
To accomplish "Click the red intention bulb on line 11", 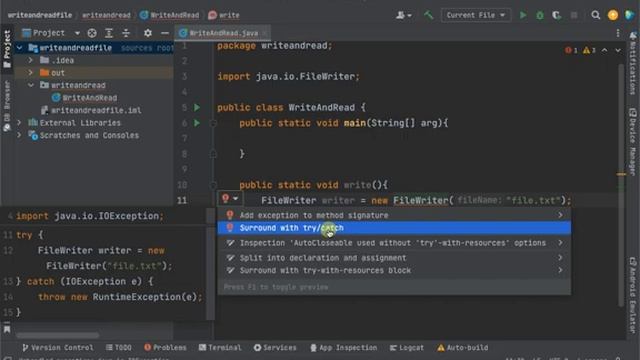I will click(x=226, y=199).
